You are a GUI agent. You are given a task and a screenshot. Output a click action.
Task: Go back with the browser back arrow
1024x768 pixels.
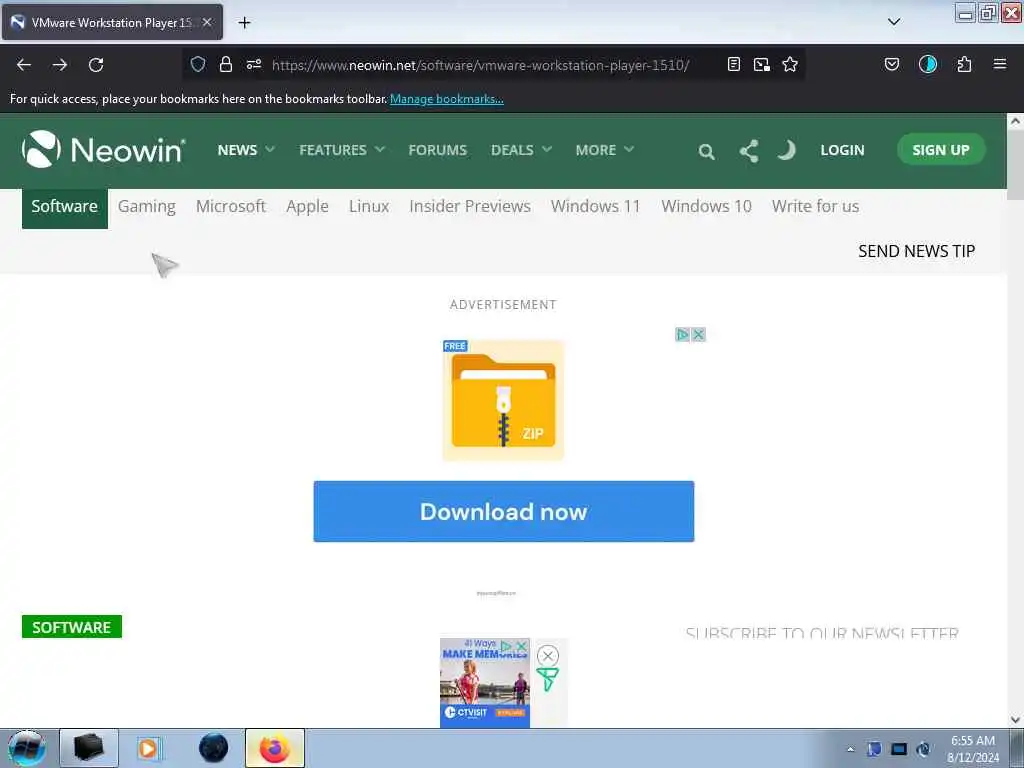pos(24,65)
